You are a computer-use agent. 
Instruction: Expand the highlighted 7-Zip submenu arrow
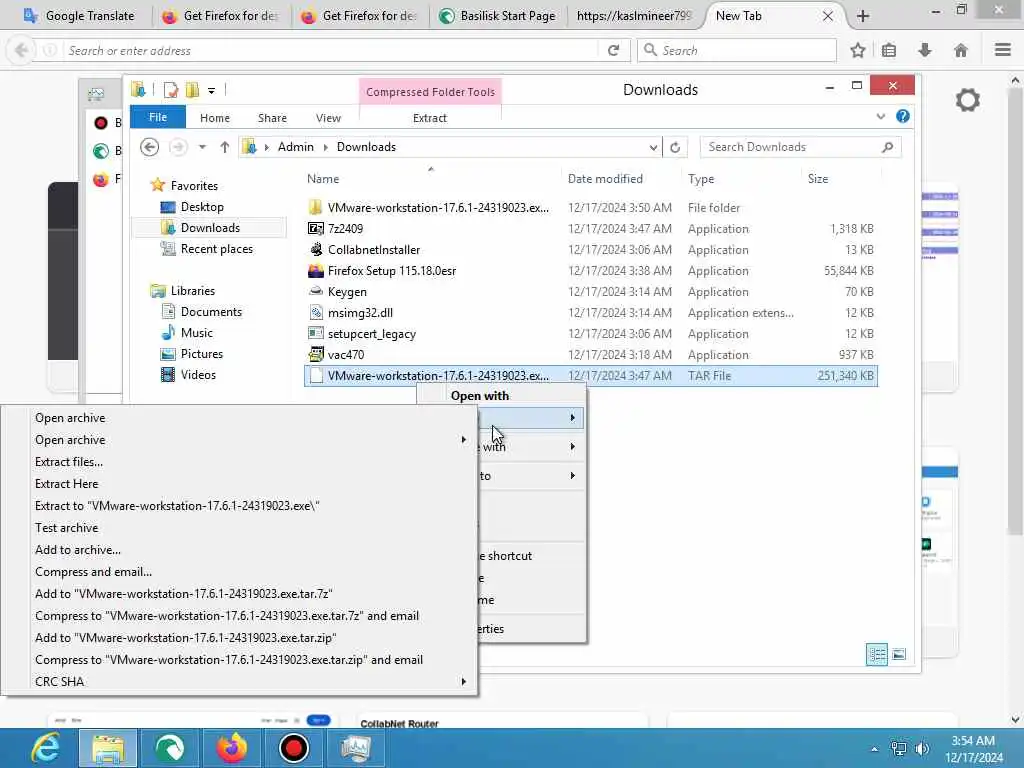[573, 417]
